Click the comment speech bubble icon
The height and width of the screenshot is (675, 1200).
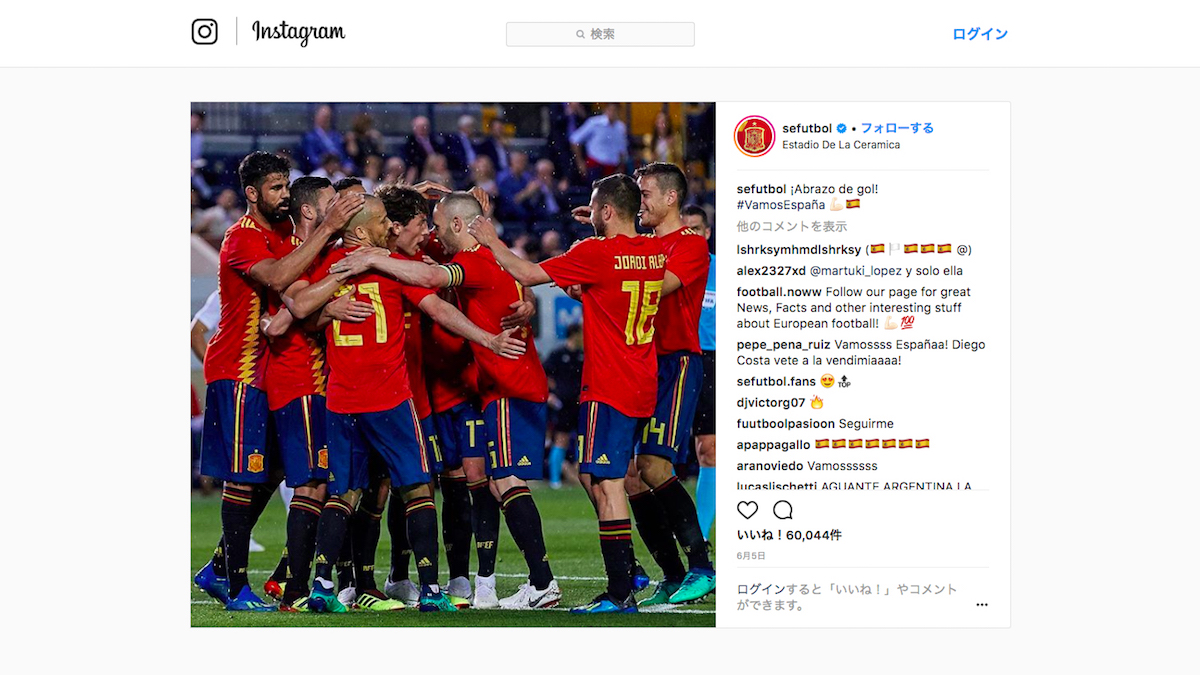tap(783, 510)
